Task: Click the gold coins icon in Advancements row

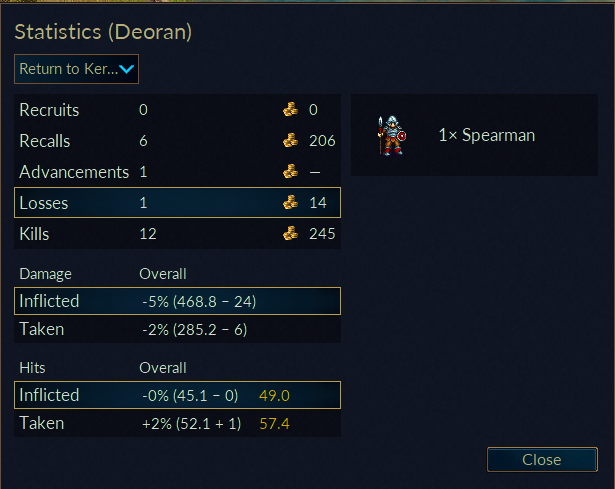Action: [290, 171]
